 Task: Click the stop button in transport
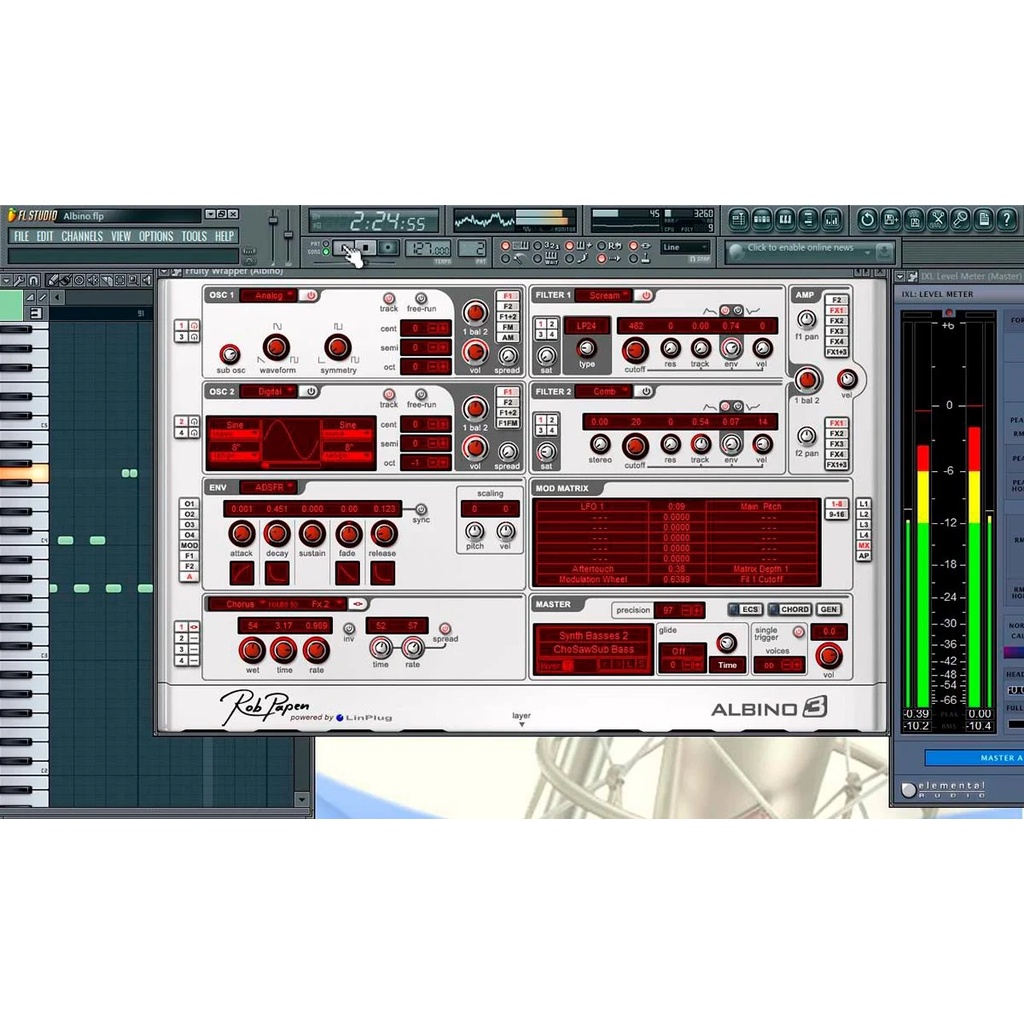click(366, 248)
